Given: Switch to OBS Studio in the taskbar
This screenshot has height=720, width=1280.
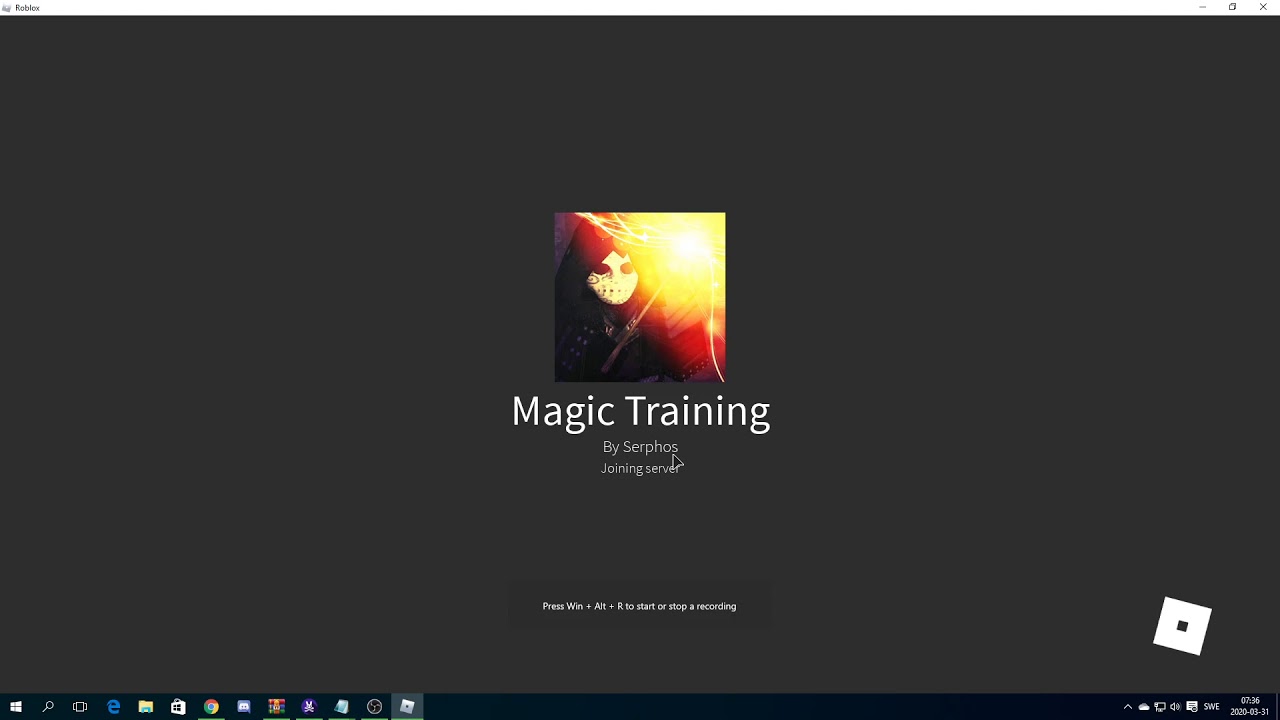Looking at the screenshot, I should (x=374, y=707).
